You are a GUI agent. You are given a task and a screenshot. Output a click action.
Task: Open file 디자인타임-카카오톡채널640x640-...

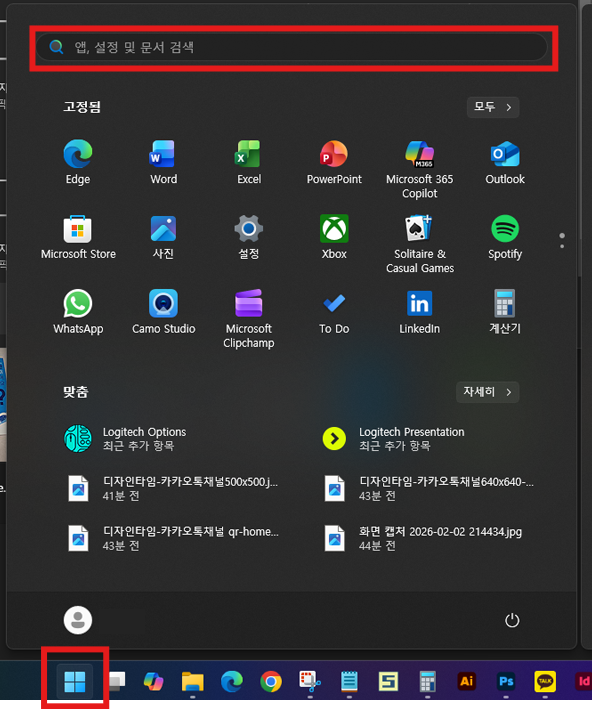pos(428,488)
